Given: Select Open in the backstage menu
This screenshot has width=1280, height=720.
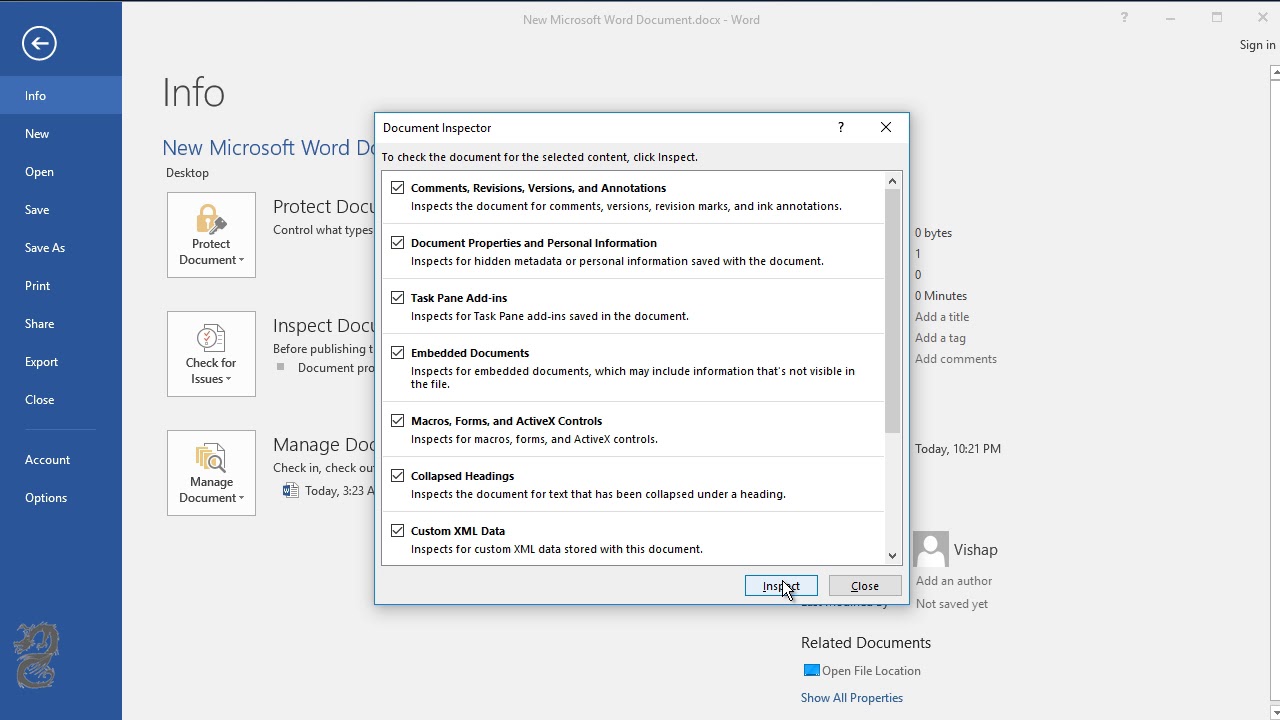Looking at the screenshot, I should 61,172.
